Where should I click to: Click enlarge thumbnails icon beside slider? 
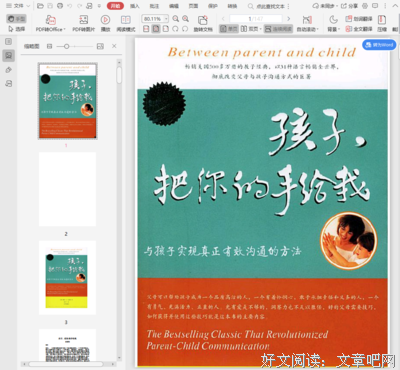coord(100,46)
